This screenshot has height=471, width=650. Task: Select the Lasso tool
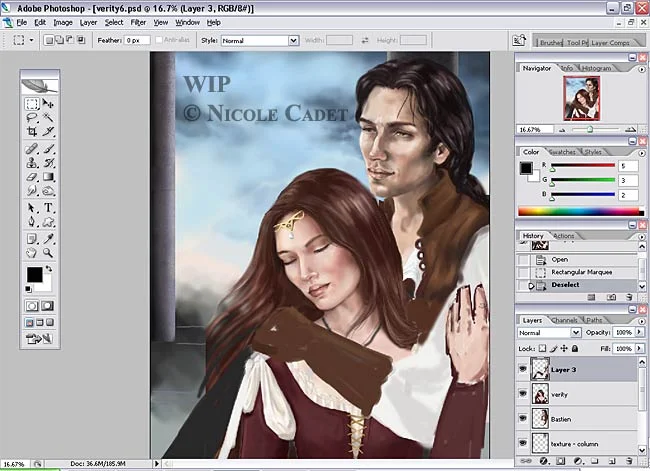click(32, 117)
